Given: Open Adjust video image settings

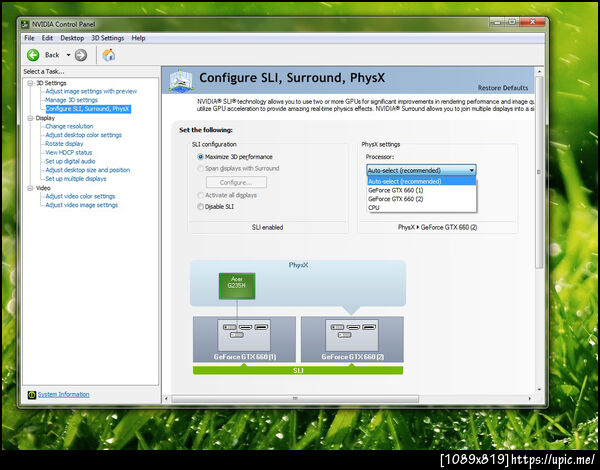Looking at the screenshot, I should [x=82, y=205].
